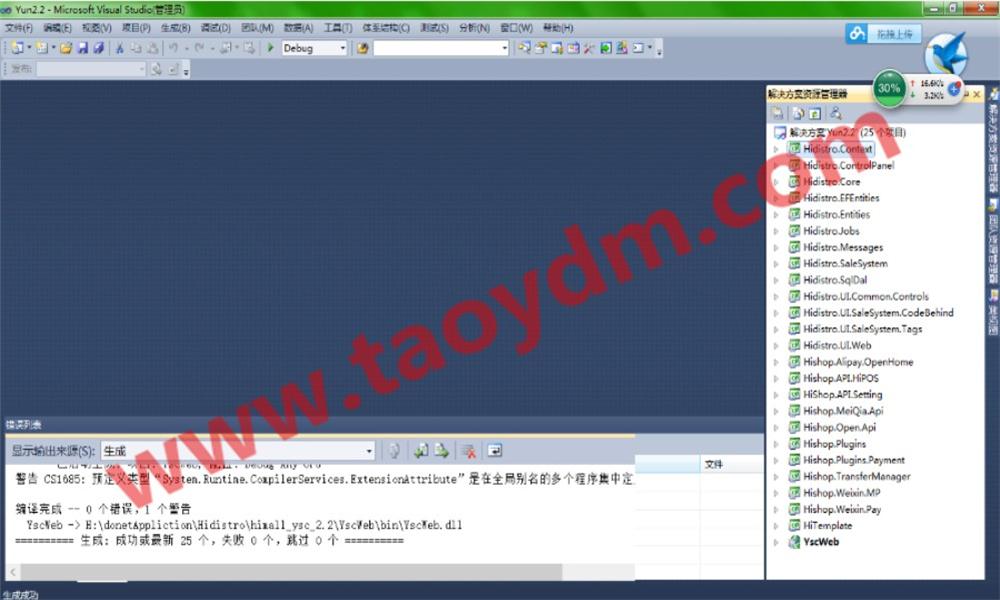
Task: Select the Hishop.Weixin.Pay project
Action: [842, 509]
